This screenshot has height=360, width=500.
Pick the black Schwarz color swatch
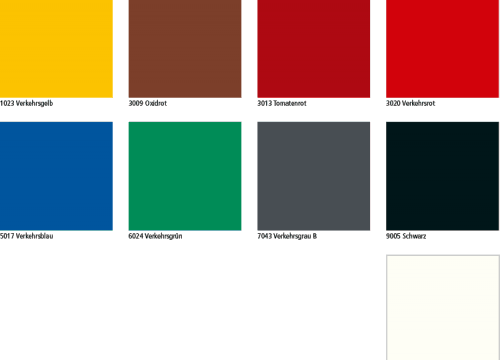[x=442, y=176]
